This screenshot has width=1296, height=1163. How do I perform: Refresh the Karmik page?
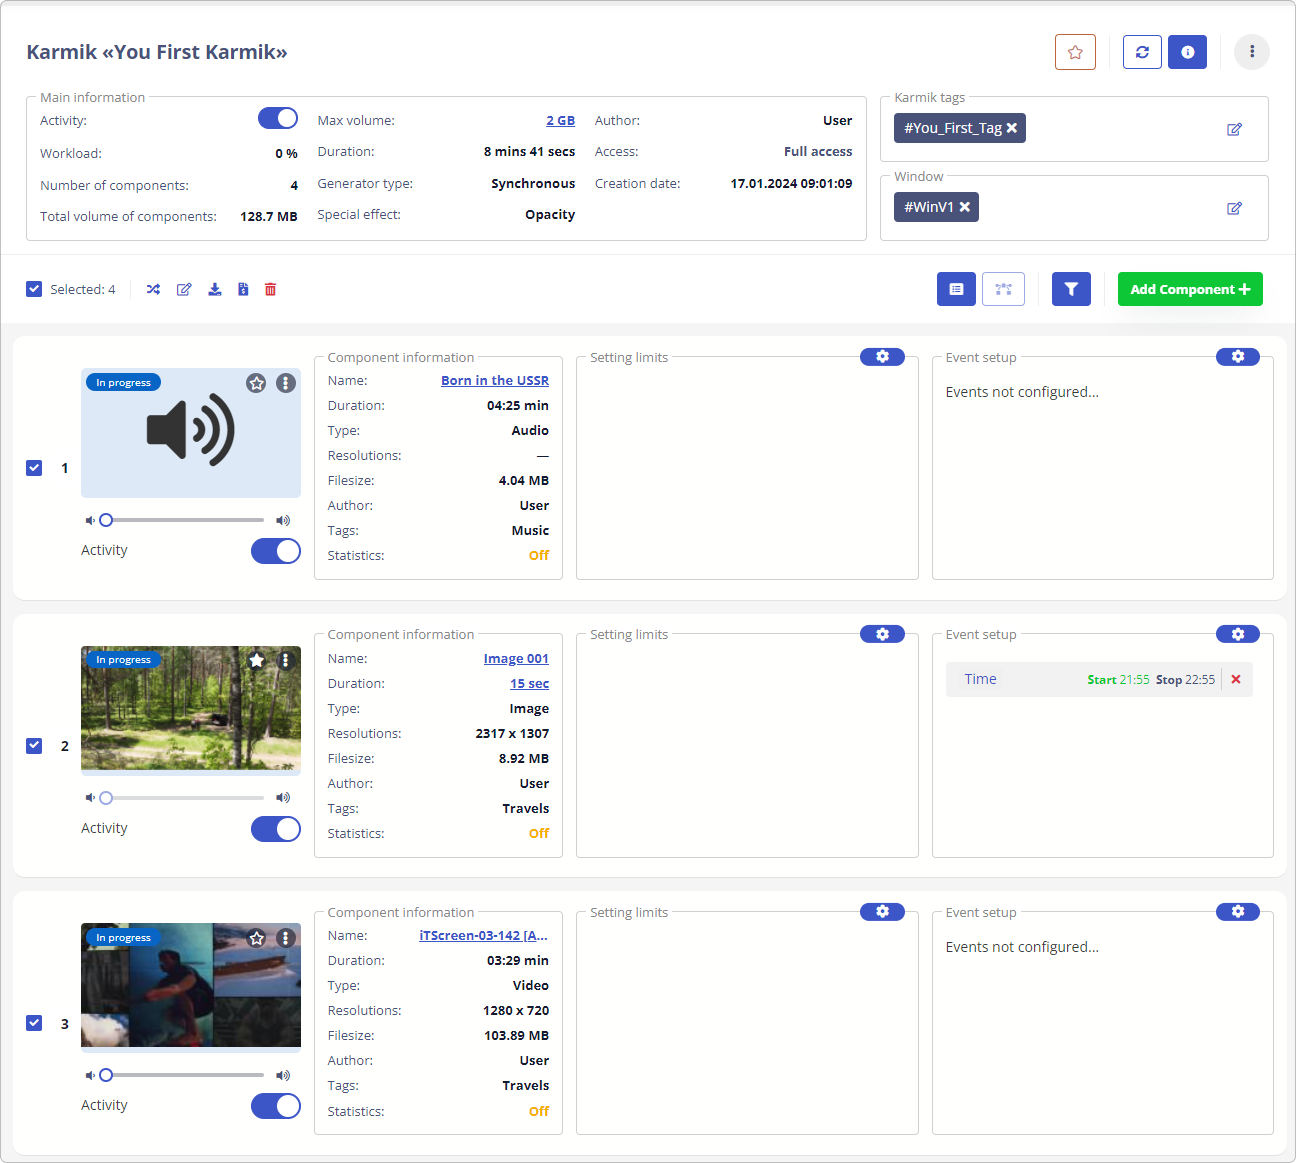1142,52
